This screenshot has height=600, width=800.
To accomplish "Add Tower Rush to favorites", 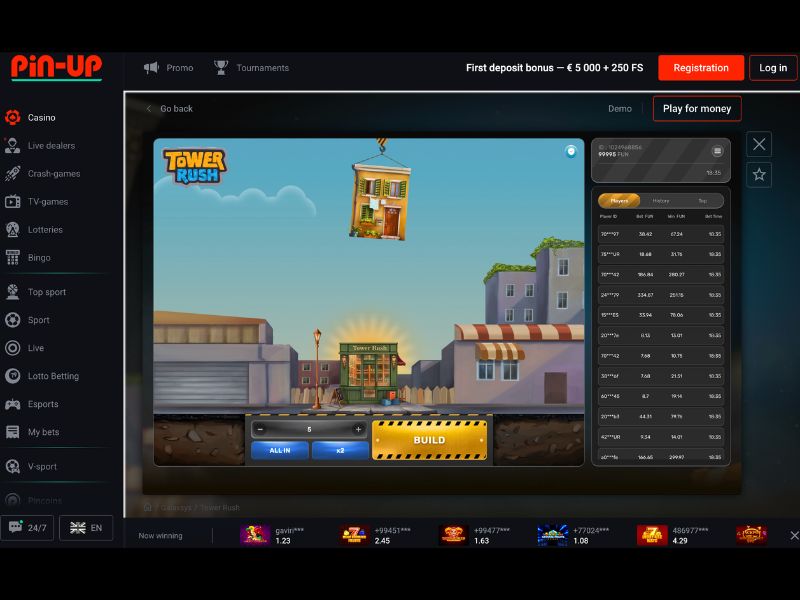I will click(759, 177).
